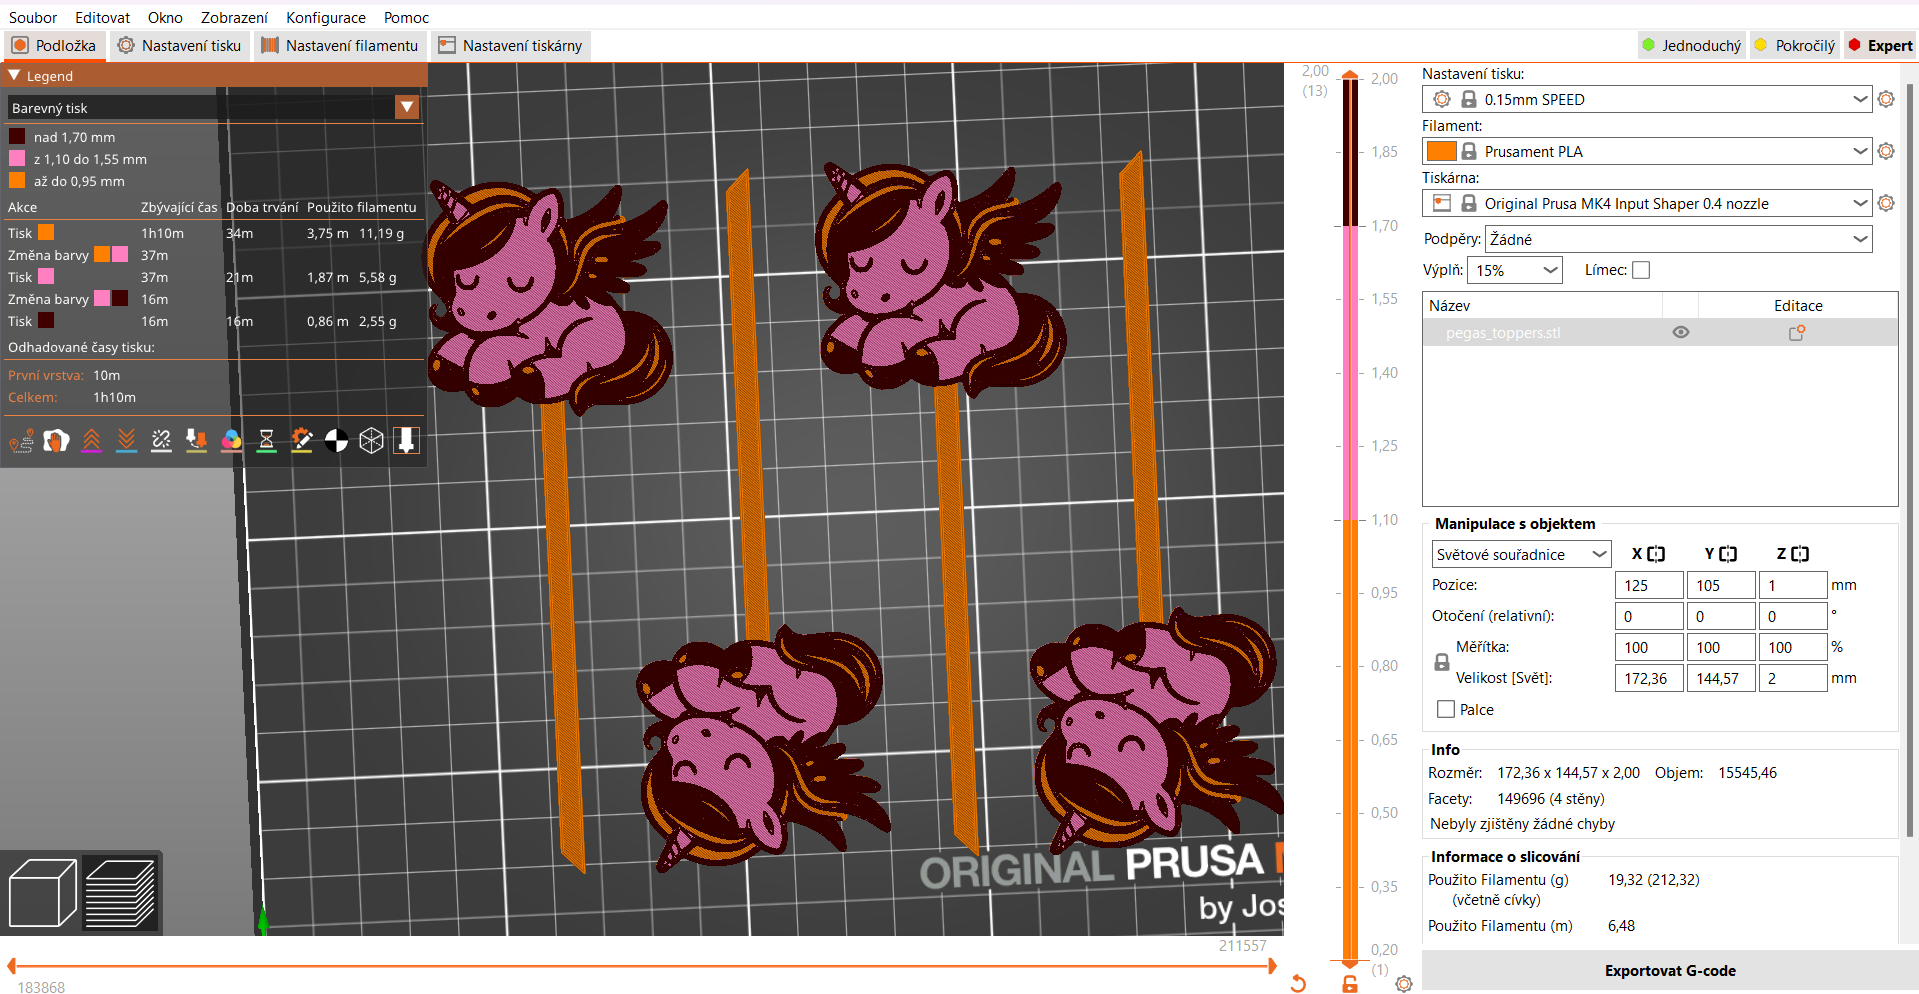Toggle color changes icon in legend toolbar
This screenshot has height=994, width=1919.
pyautogui.click(x=232, y=440)
